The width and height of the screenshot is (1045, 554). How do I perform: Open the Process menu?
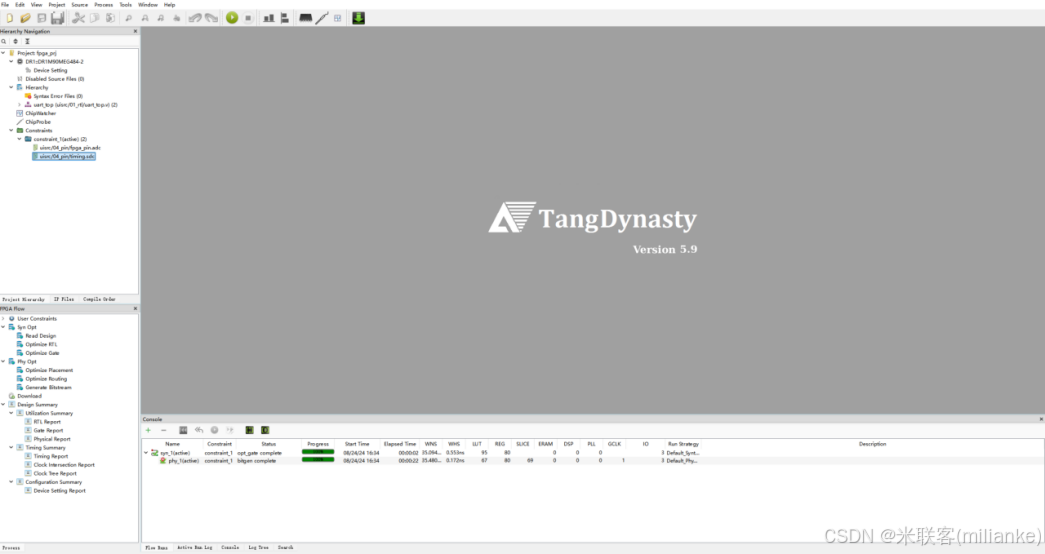coord(103,5)
